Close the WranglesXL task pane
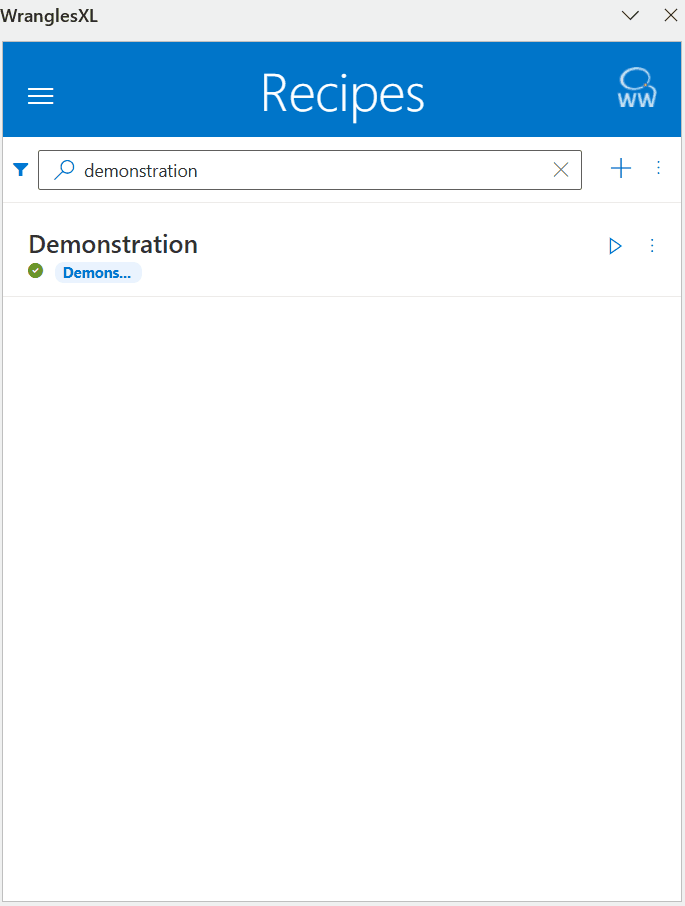685x906 pixels. tap(671, 16)
